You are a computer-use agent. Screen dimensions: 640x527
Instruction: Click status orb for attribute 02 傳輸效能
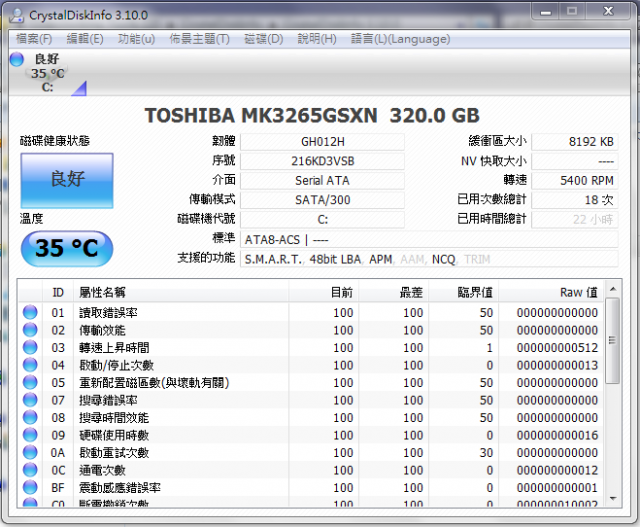(x=30, y=330)
